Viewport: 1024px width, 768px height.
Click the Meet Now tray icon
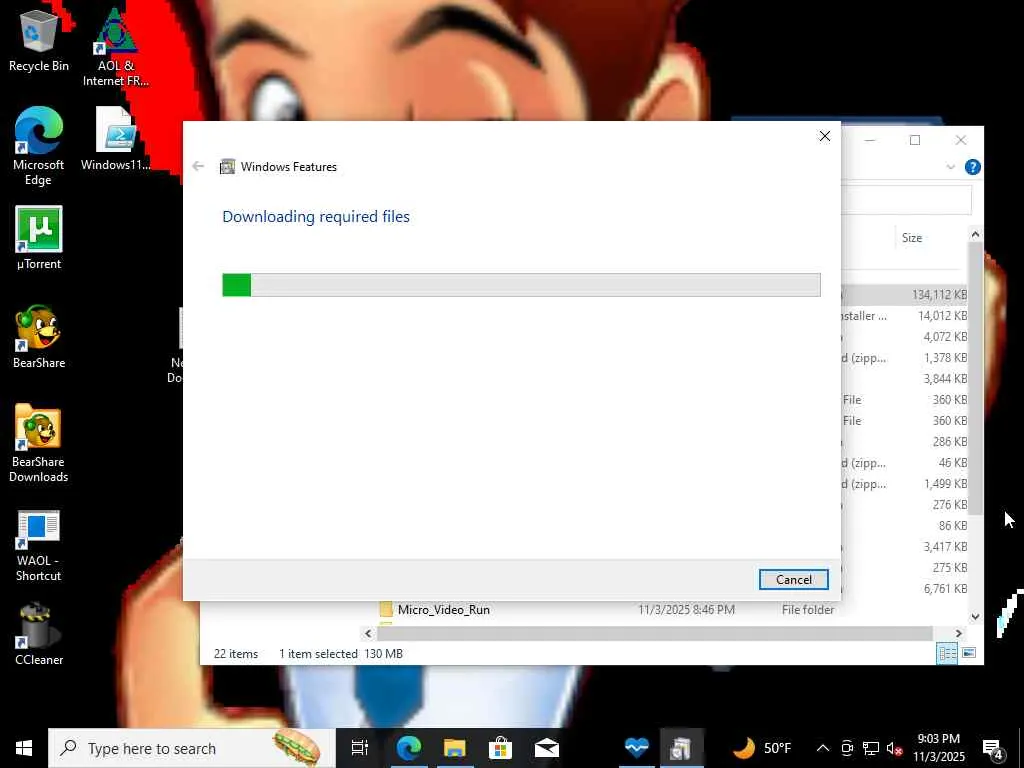pyautogui.click(x=847, y=748)
